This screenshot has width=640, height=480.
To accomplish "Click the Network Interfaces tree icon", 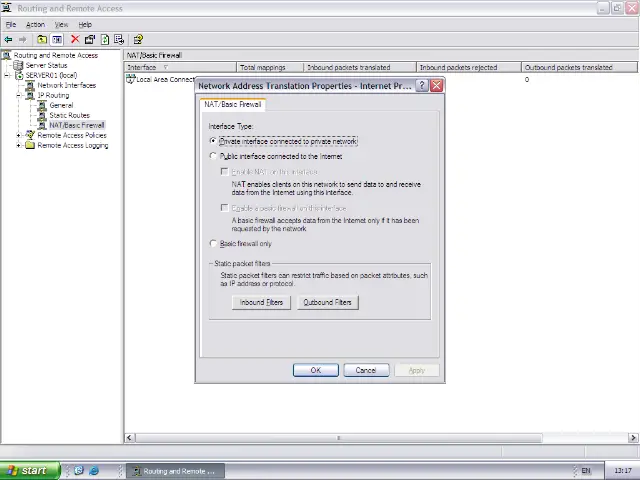I will tap(30, 85).
